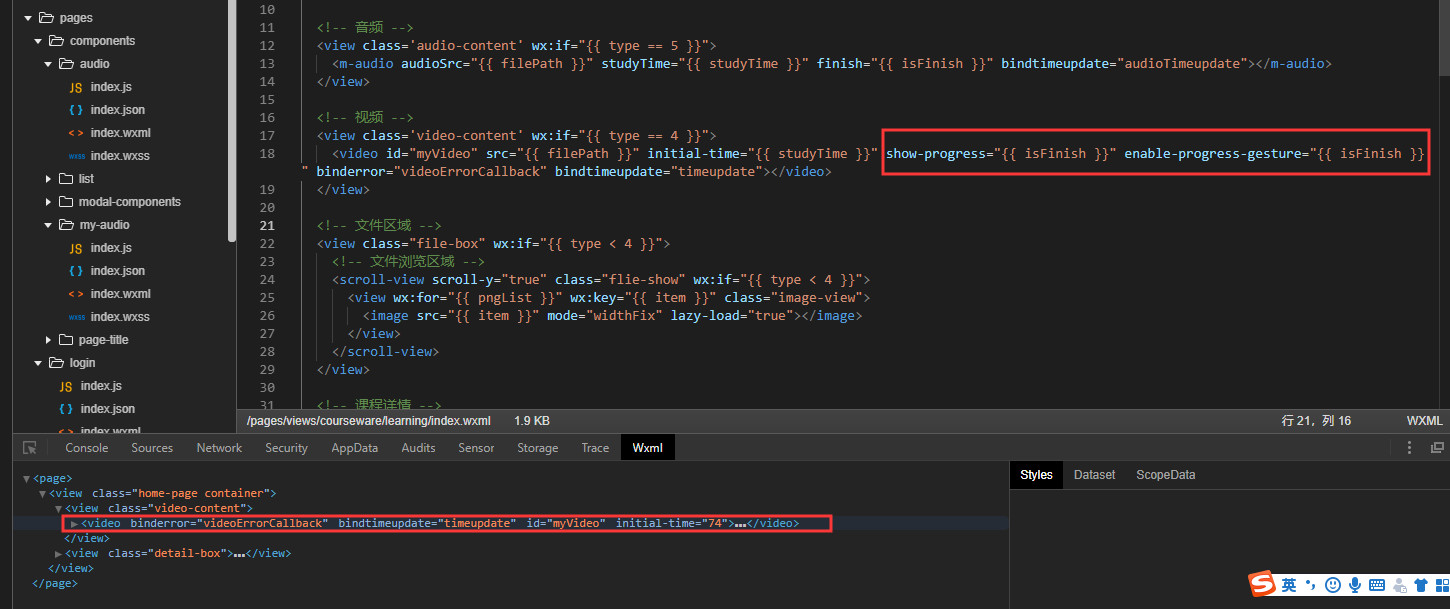
Task: Open Sogou emoji smiley panel
Action: (1332, 585)
